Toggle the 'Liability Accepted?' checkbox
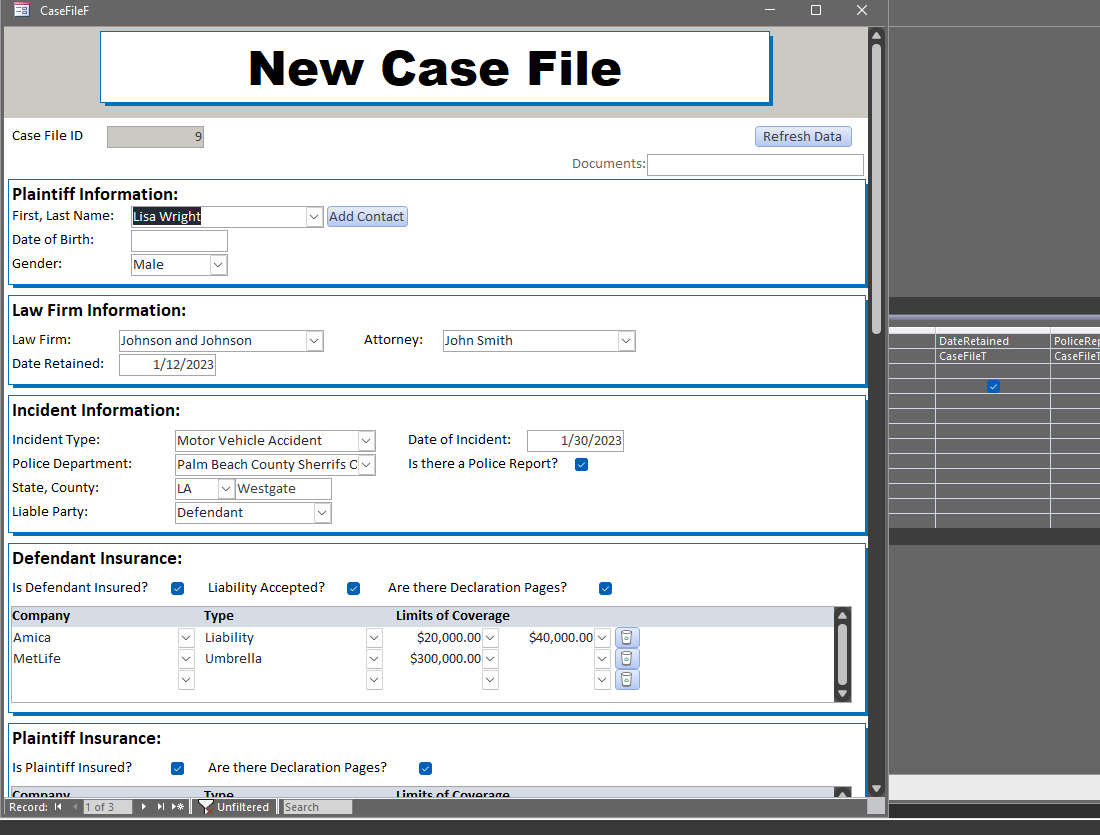The image size is (1100, 835). coord(353,588)
